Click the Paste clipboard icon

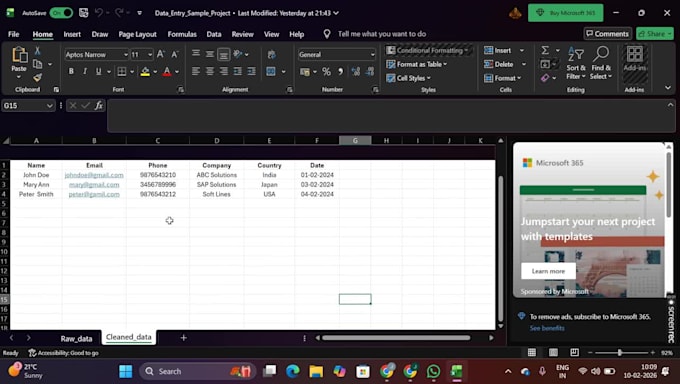[19, 55]
